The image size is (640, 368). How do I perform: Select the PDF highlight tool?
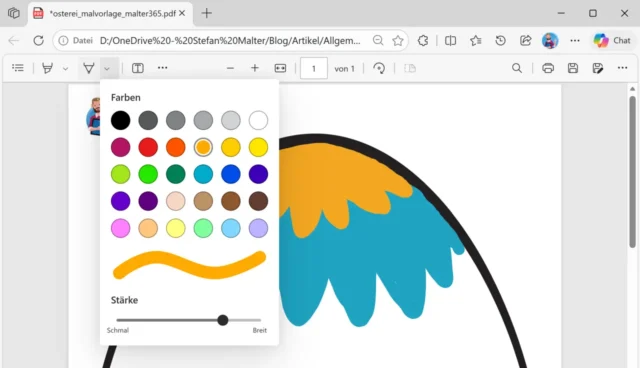click(47, 68)
